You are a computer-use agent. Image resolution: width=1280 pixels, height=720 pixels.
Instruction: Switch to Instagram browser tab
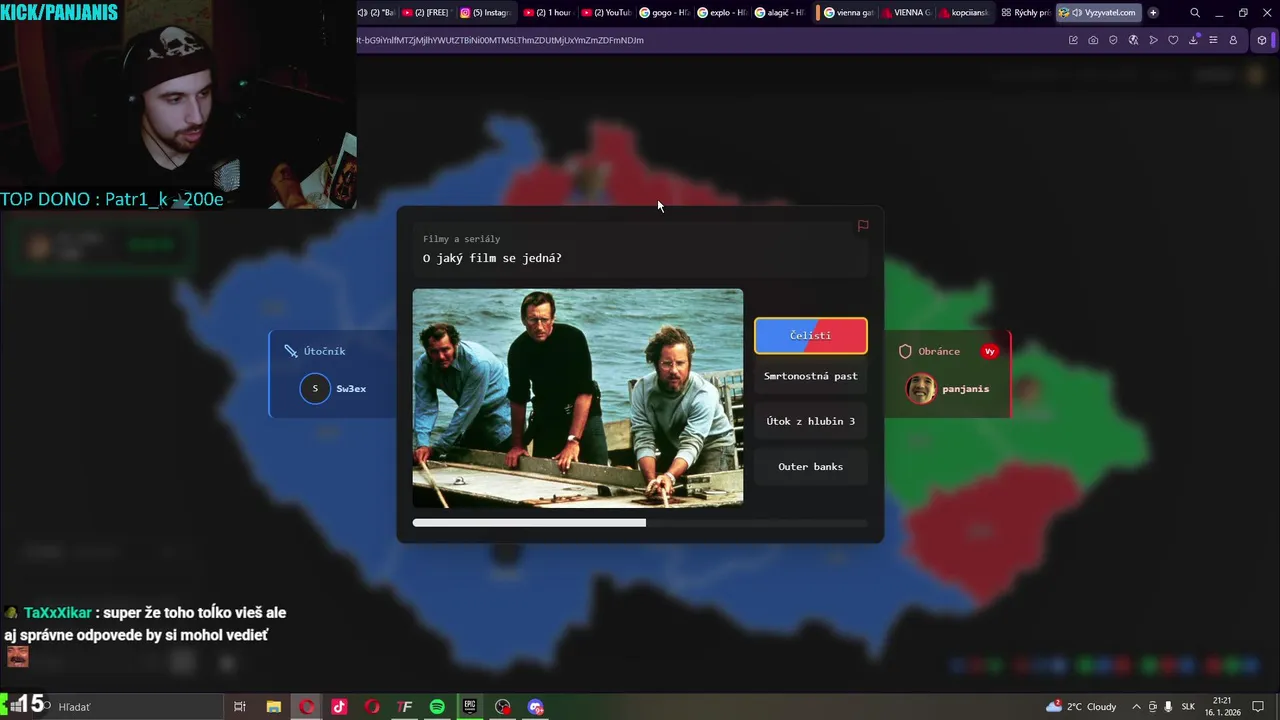point(486,13)
